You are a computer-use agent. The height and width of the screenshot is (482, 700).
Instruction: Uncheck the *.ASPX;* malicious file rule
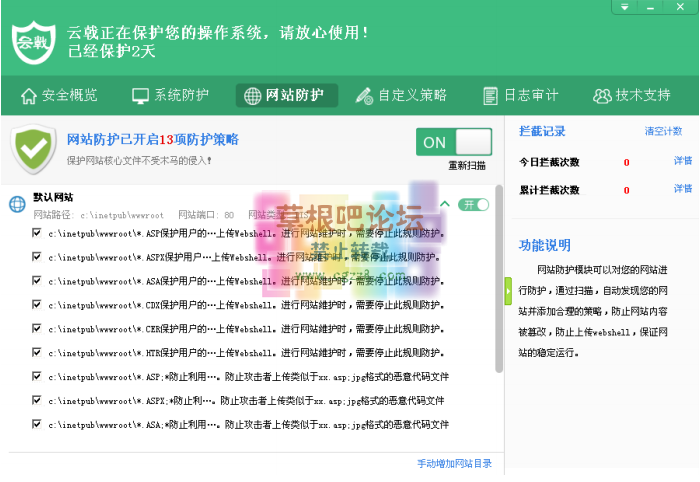pos(37,400)
